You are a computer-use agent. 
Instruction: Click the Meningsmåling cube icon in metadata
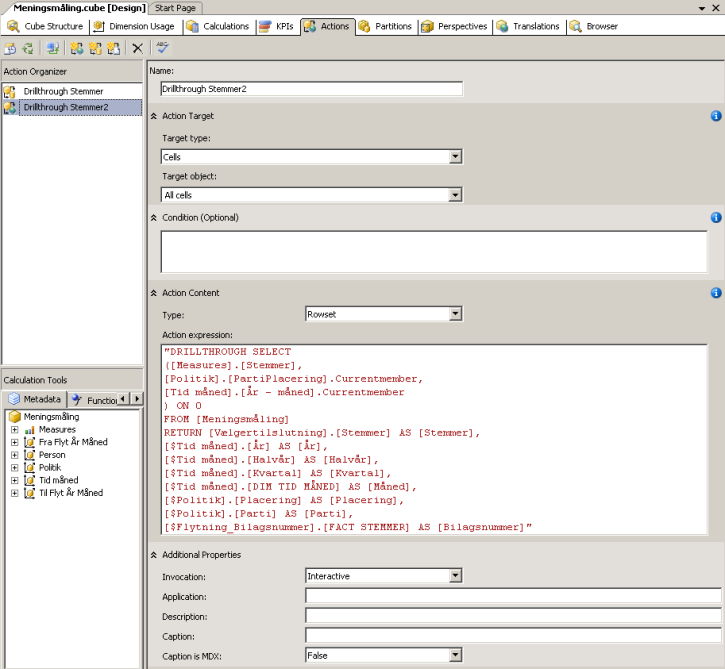15,417
